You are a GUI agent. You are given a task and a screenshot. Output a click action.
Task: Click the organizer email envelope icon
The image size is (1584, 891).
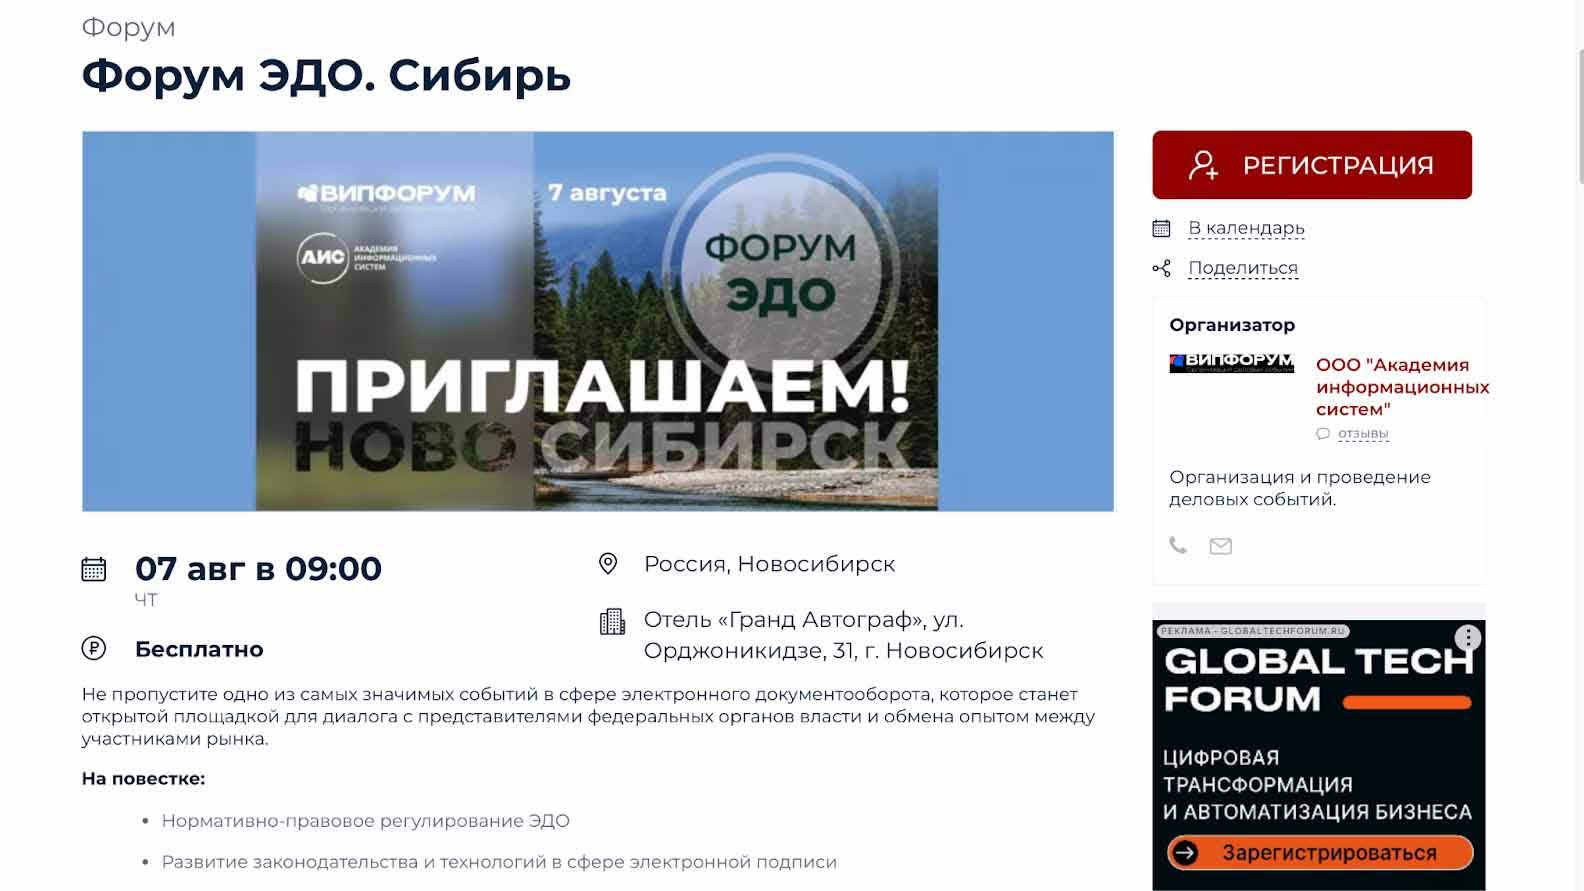click(1221, 546)
